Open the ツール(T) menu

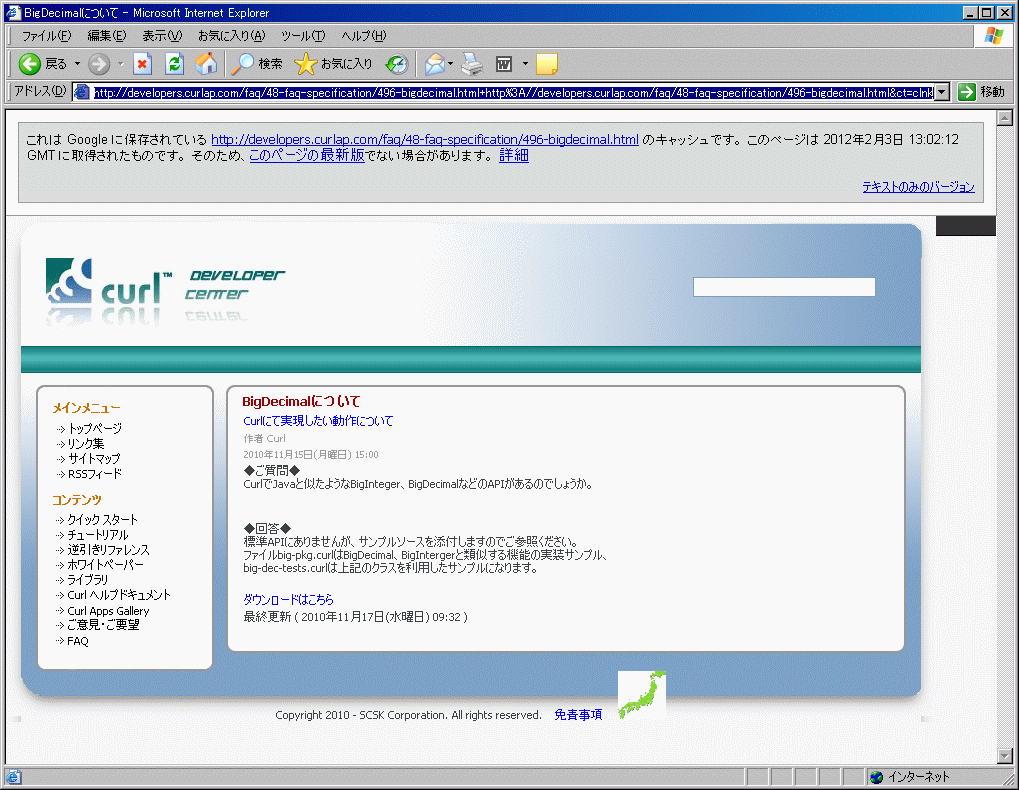(303, 36)
